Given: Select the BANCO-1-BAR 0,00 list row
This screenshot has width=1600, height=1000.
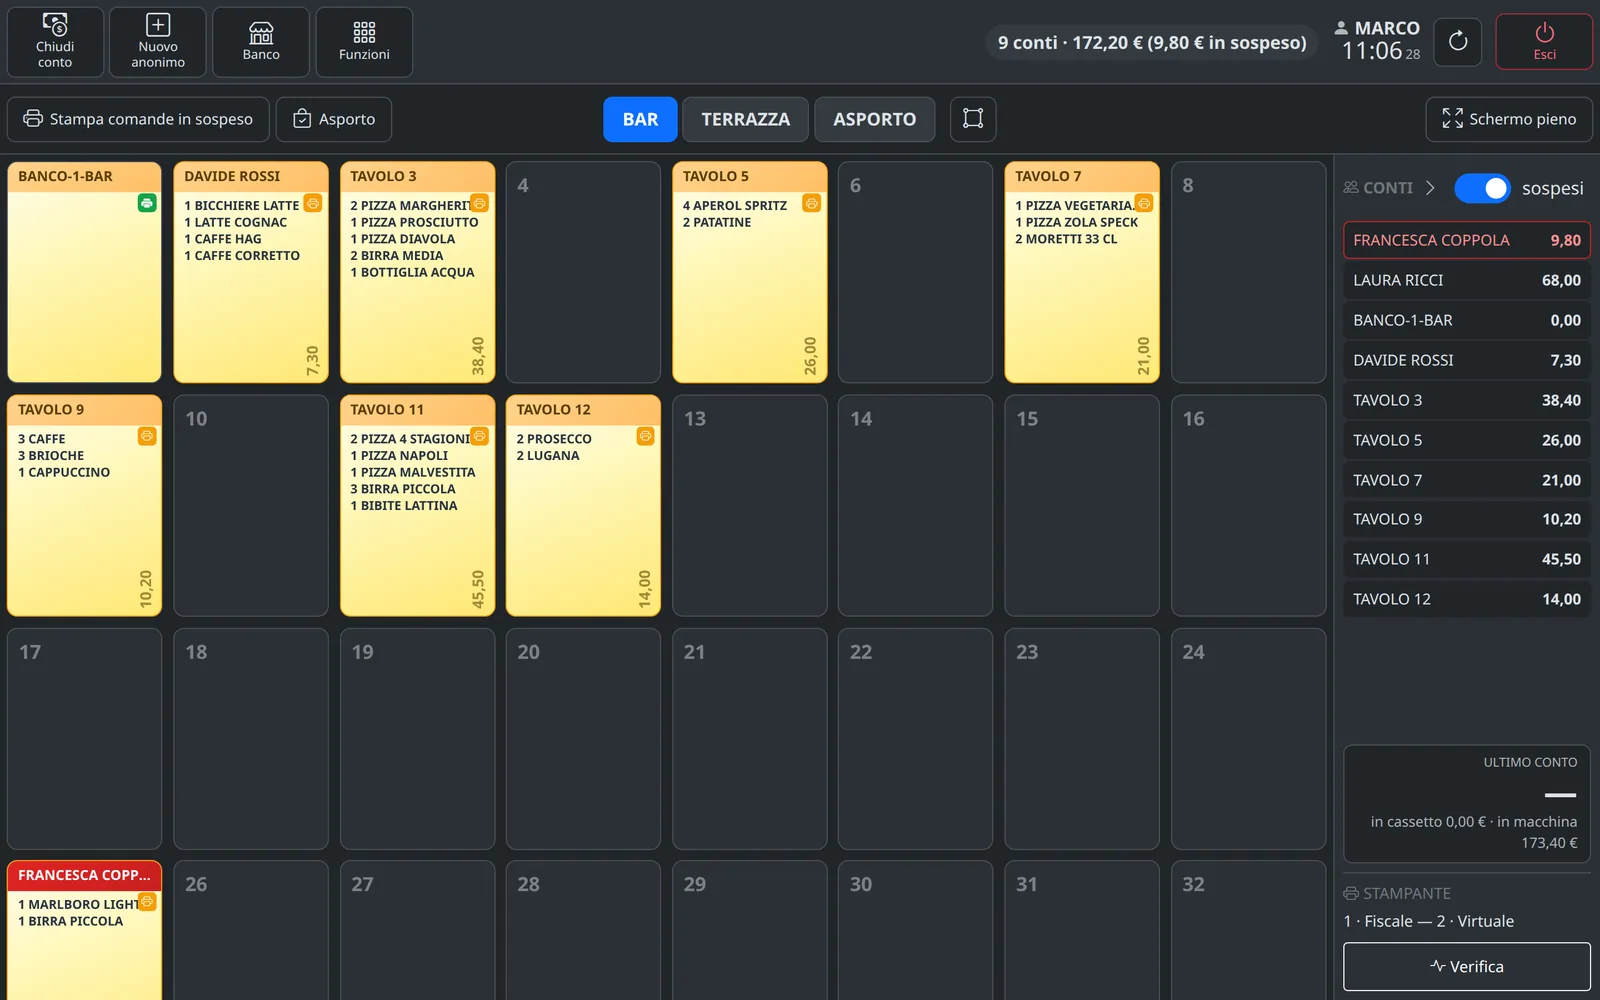Looking at the screenshot, I should click(x=1467, y=320).
